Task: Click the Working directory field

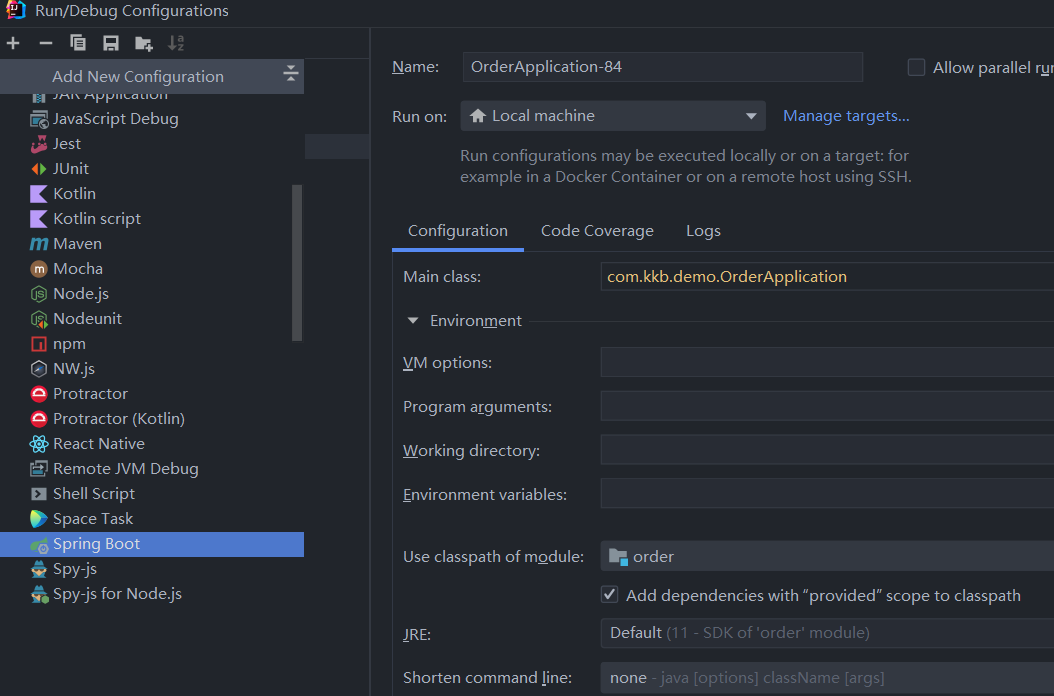Action: point(827,450)
